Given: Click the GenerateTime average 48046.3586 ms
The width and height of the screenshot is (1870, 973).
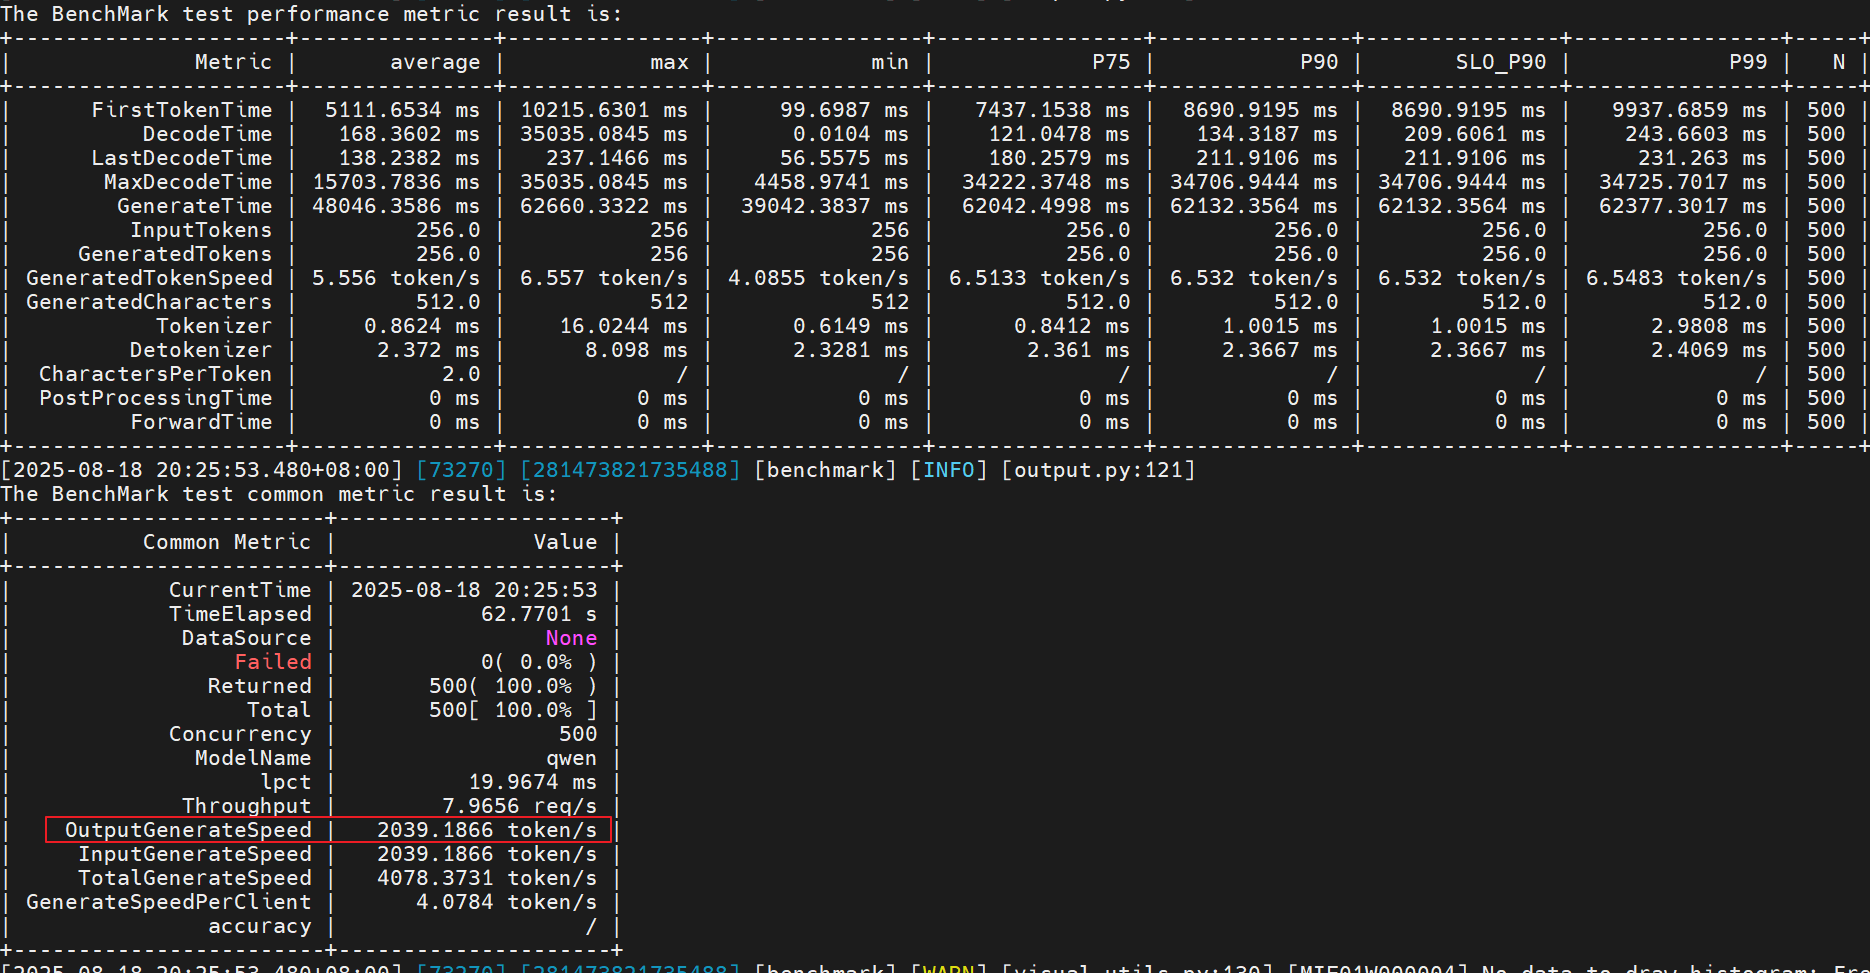Looking at the screenshot, I should [x=396, y=206].
